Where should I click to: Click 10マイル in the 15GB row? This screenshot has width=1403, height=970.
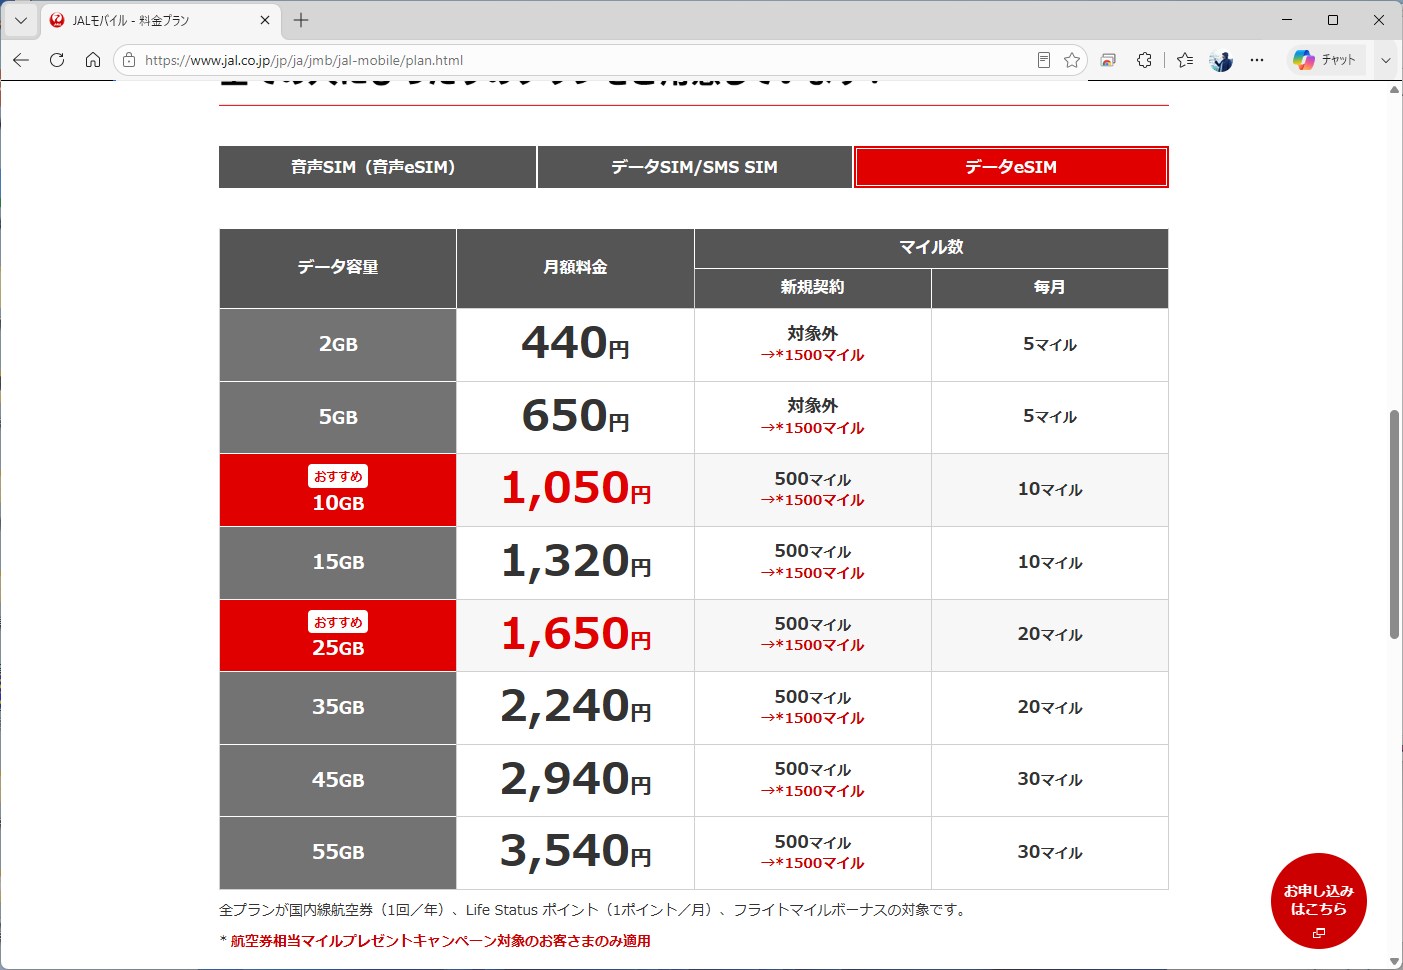(x=1050, y=563)
